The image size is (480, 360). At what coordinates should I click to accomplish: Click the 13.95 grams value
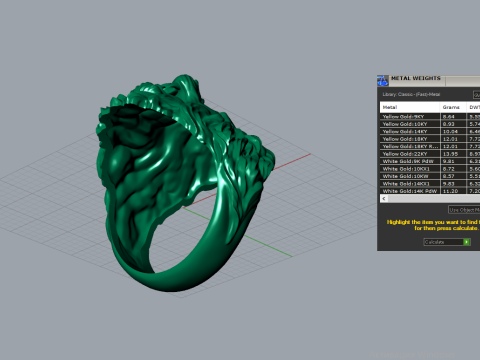coord(450,154)
